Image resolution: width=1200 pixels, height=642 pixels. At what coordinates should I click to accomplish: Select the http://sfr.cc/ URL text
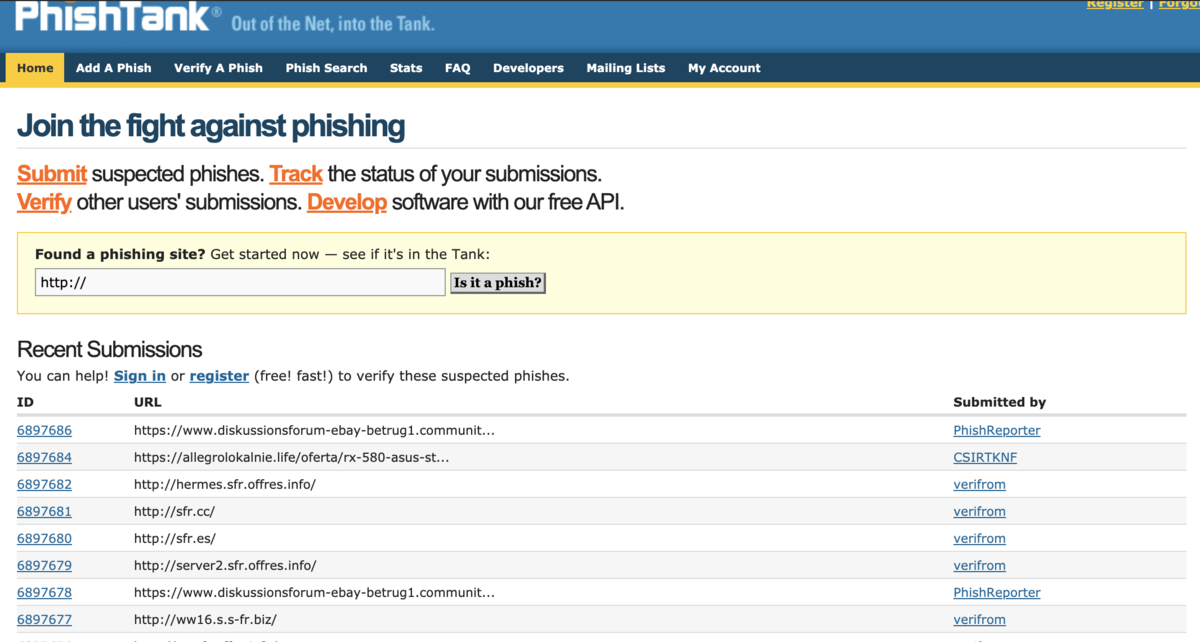pos(174,511)
